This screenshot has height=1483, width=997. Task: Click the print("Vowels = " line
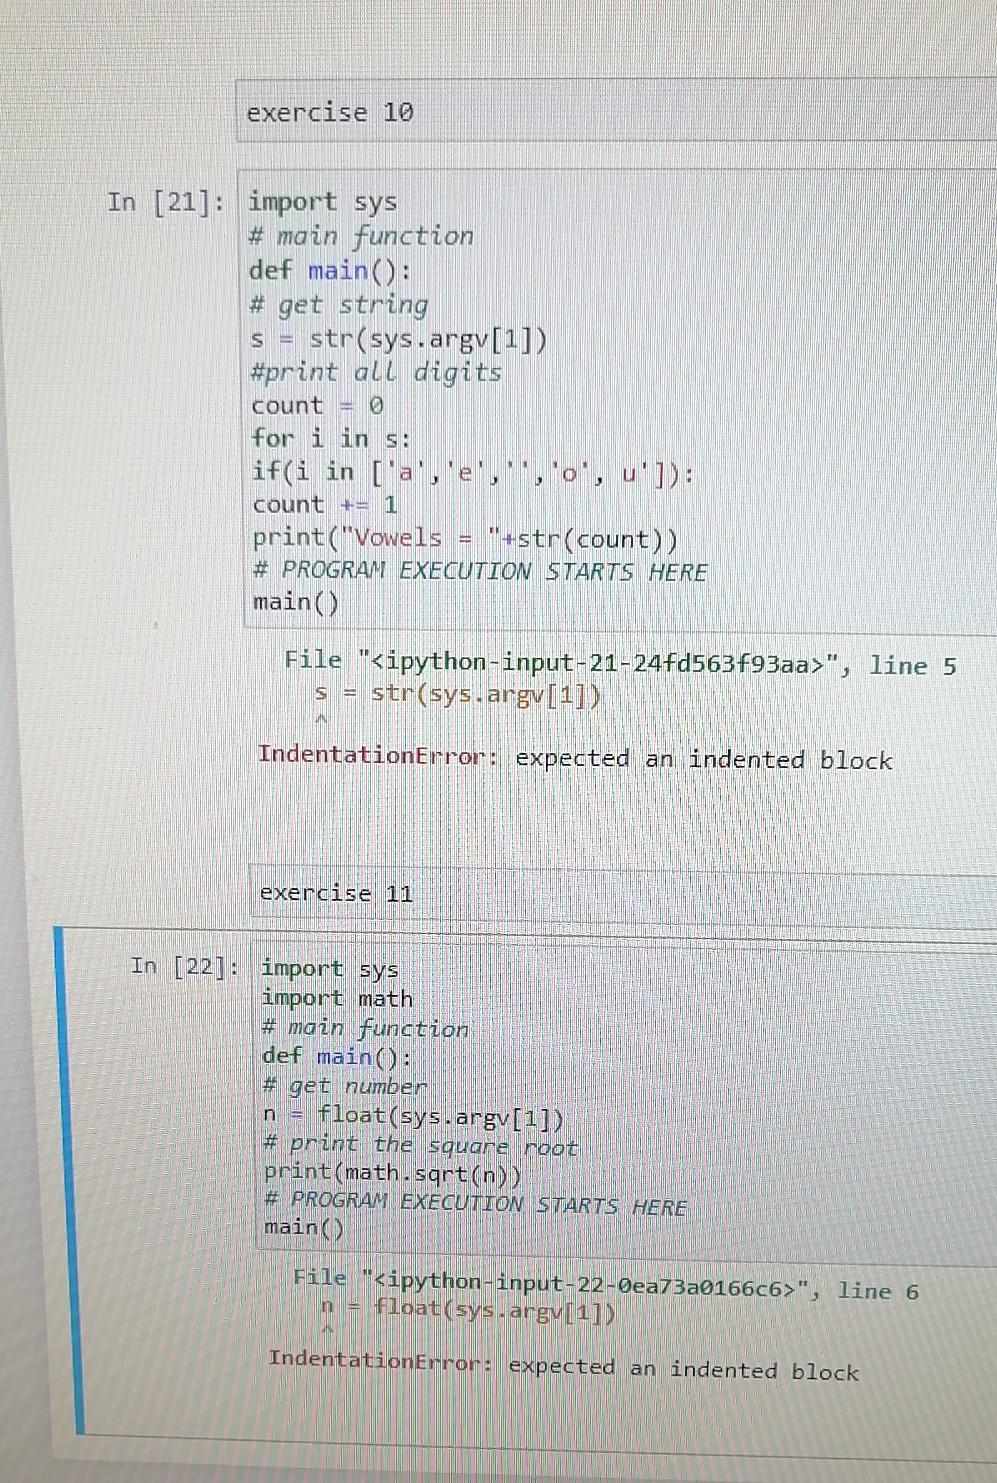[x=465, y=538]
